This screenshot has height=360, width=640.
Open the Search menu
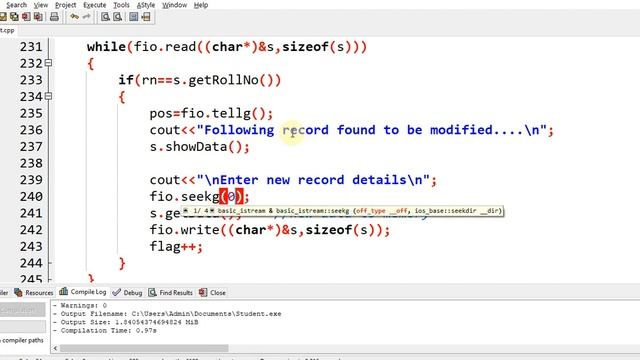[x=16, y=5]
